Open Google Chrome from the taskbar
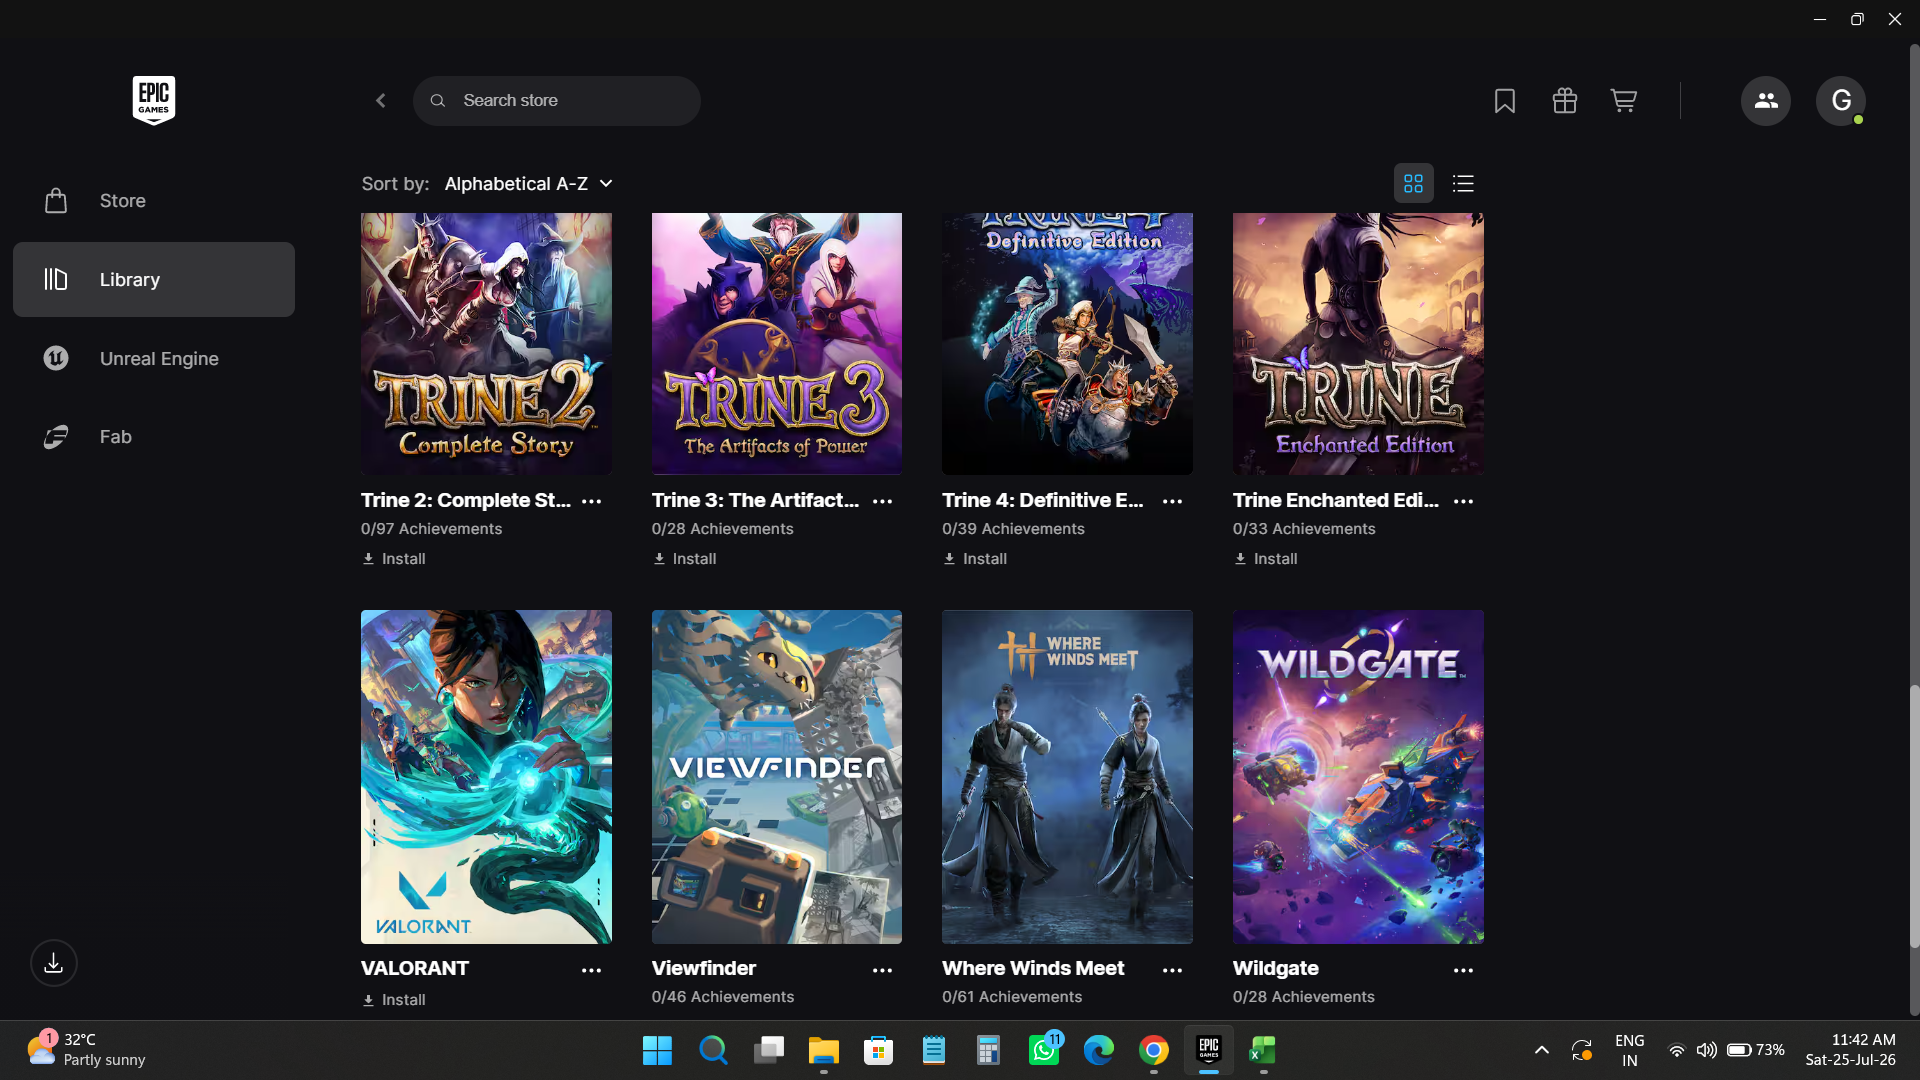This screenshot has width=1920, height=1080. 1154,1051
